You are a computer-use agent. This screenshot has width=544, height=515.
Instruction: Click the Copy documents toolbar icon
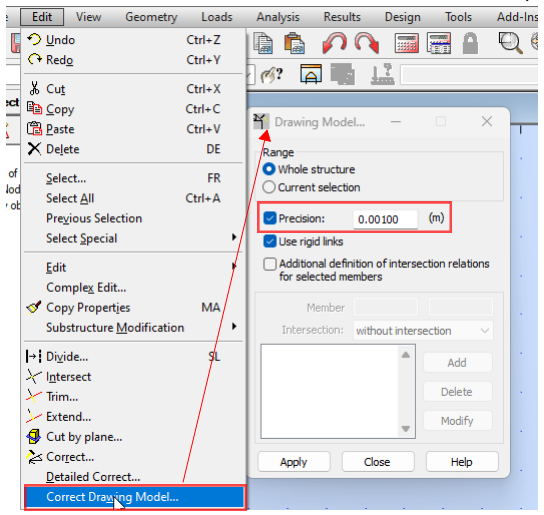tap(263, 43)
